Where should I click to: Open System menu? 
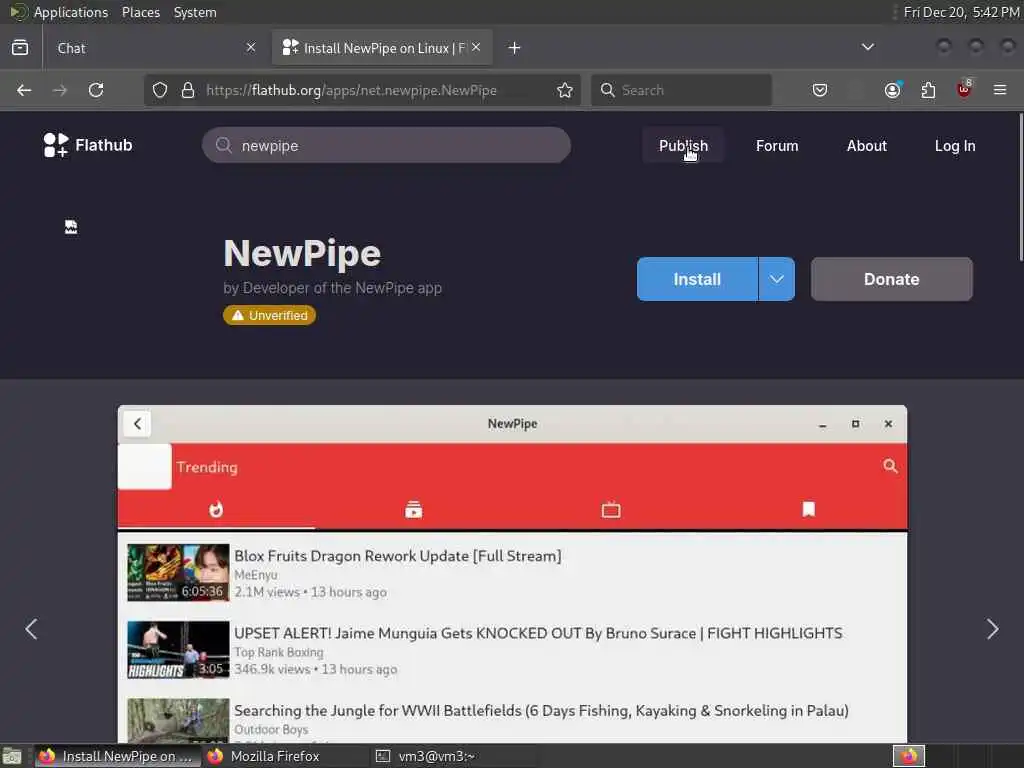(195, 12)
